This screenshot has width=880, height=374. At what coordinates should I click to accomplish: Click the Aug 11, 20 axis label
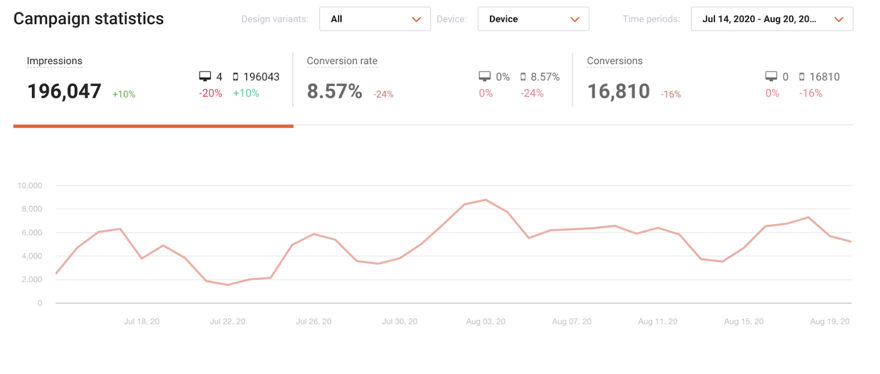click(658, 322)
